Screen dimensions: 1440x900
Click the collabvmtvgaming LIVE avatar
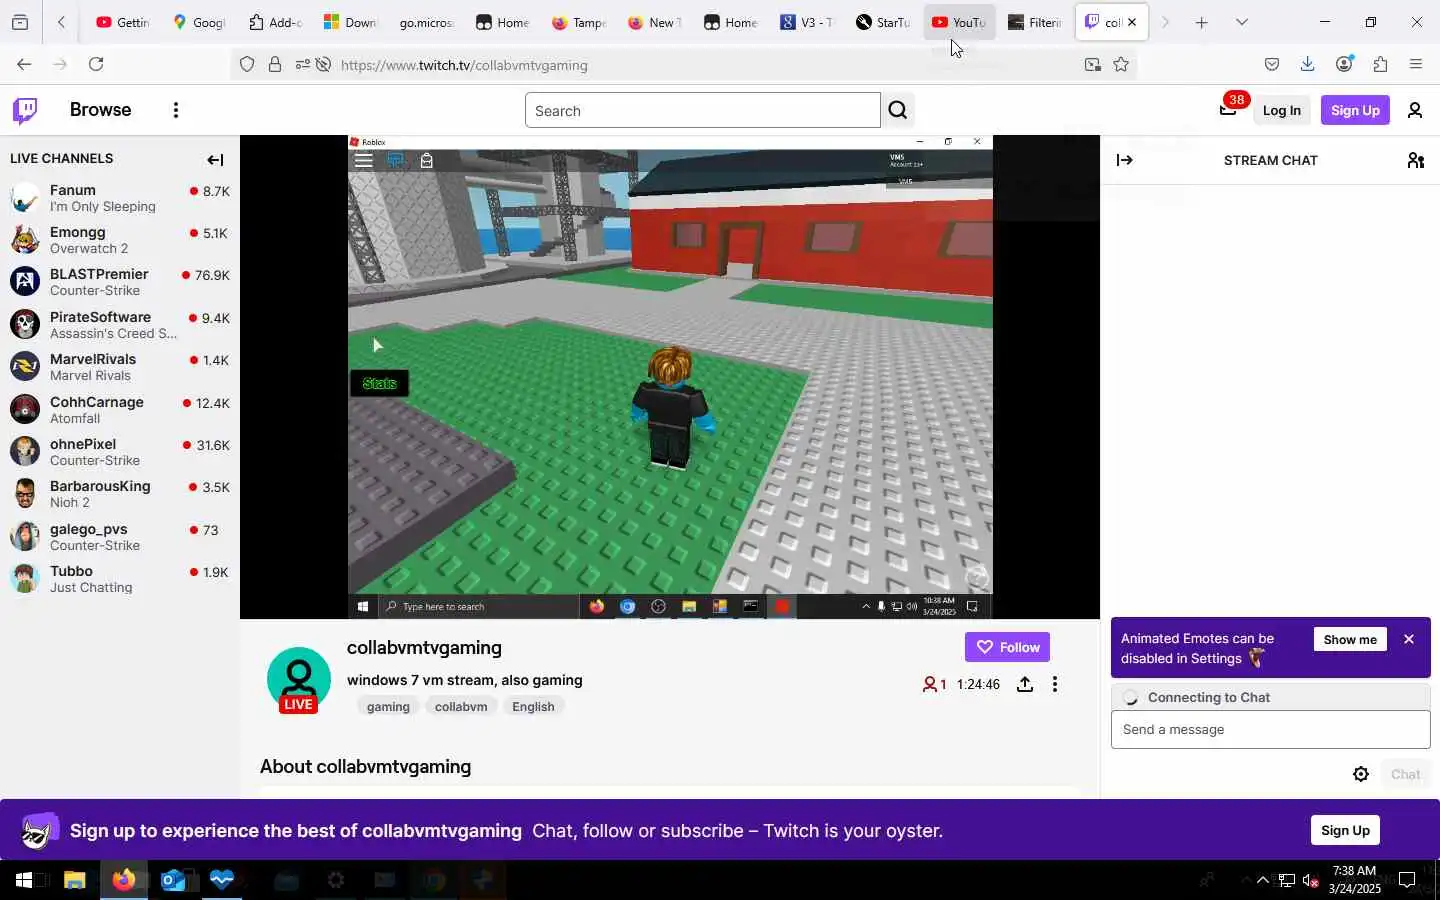299,680
